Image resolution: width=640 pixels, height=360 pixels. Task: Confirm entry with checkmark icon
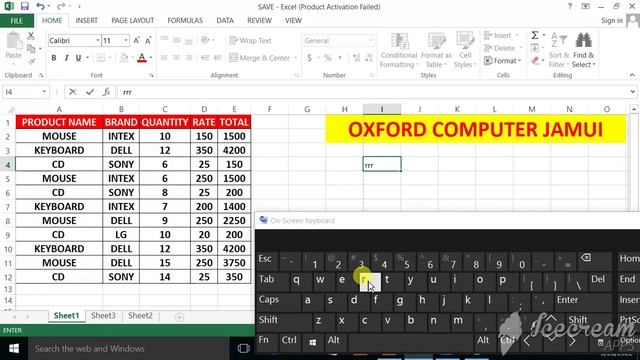[90, 92]
